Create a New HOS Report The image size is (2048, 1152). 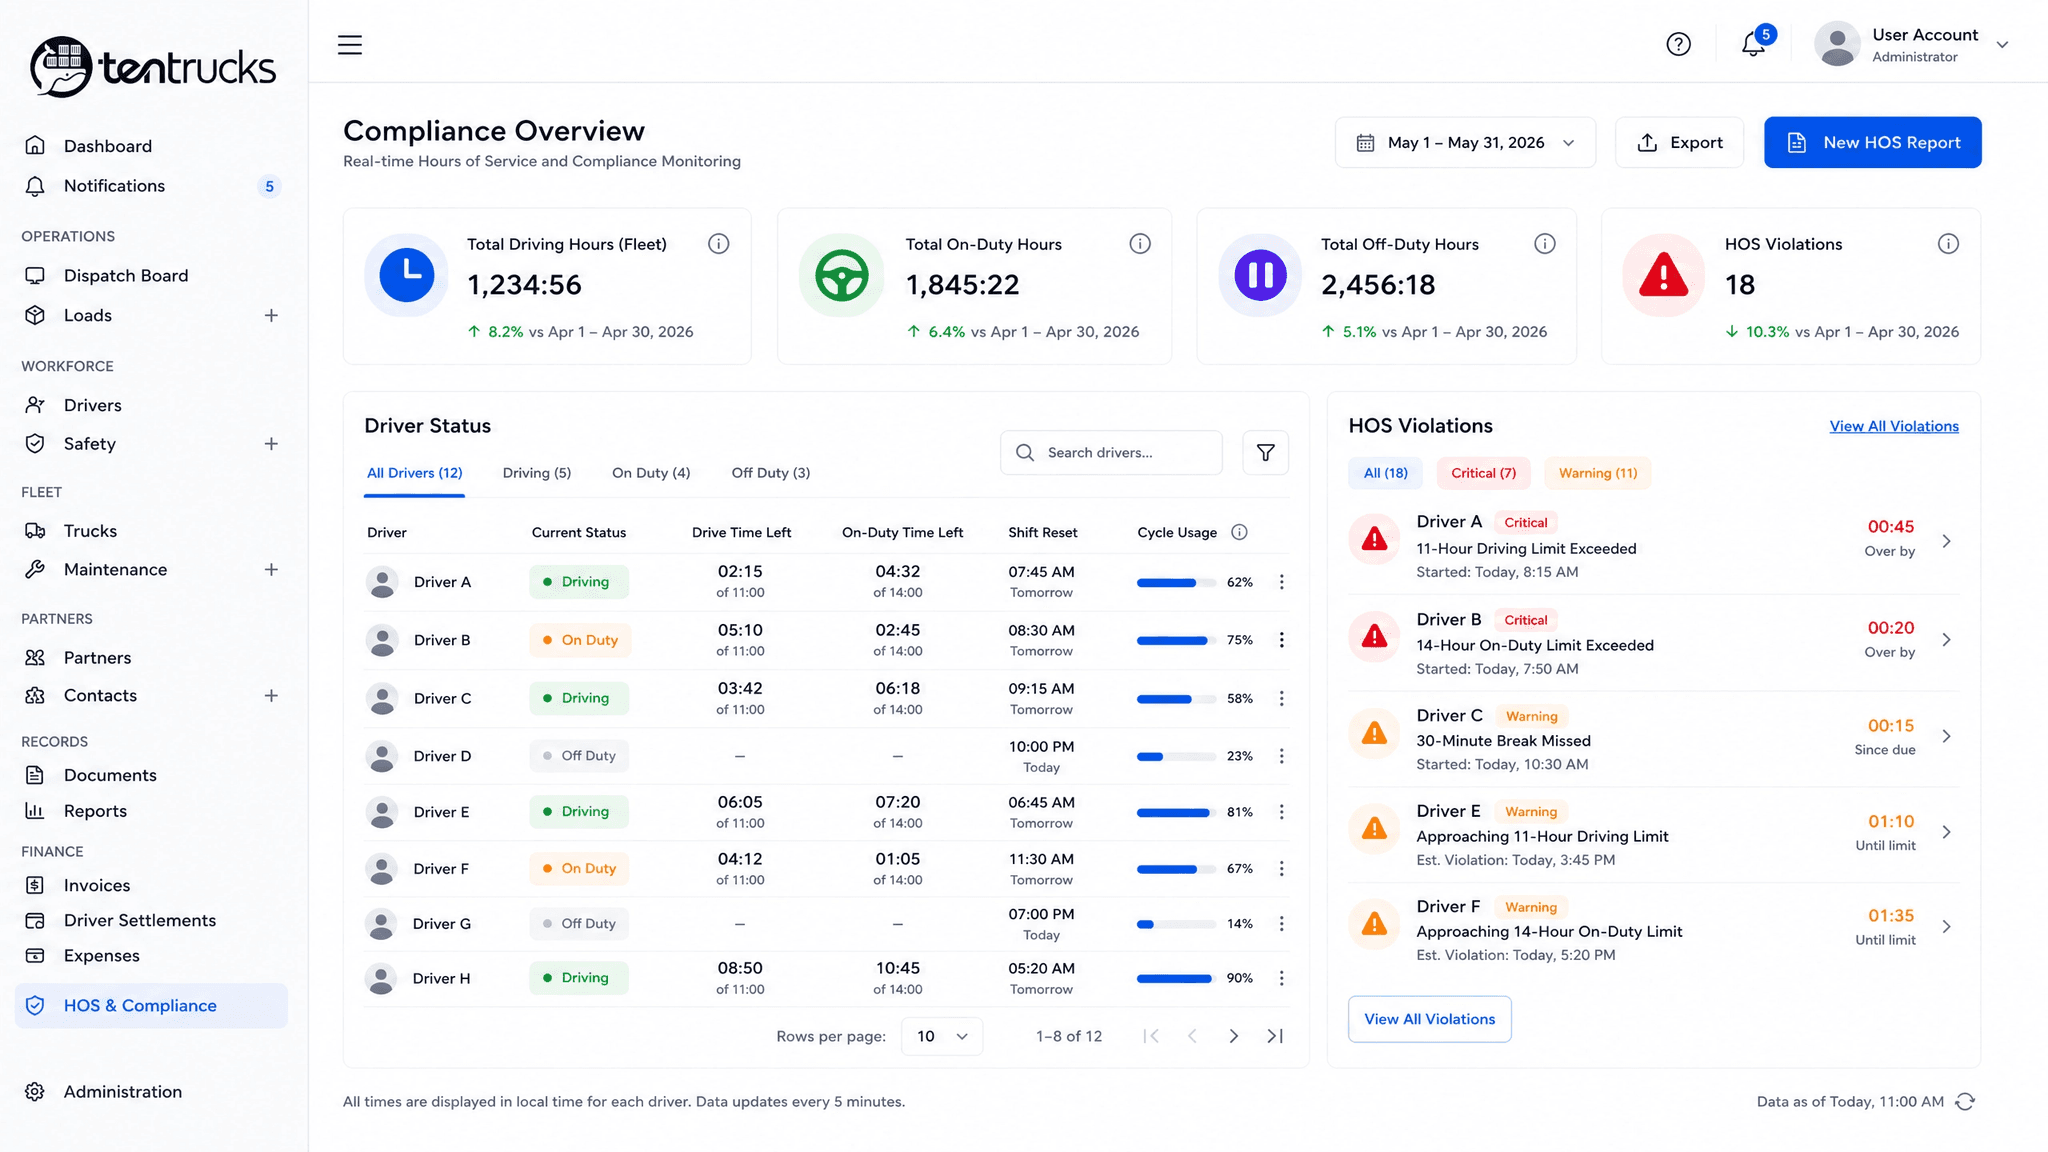click(x=1873, y=143)
